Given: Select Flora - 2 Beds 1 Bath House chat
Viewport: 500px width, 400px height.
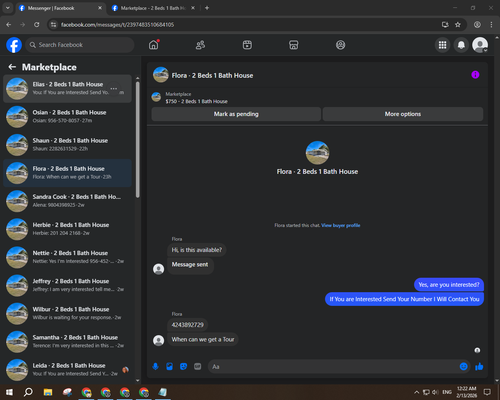Looking at the screenshot, I should 67,173.
